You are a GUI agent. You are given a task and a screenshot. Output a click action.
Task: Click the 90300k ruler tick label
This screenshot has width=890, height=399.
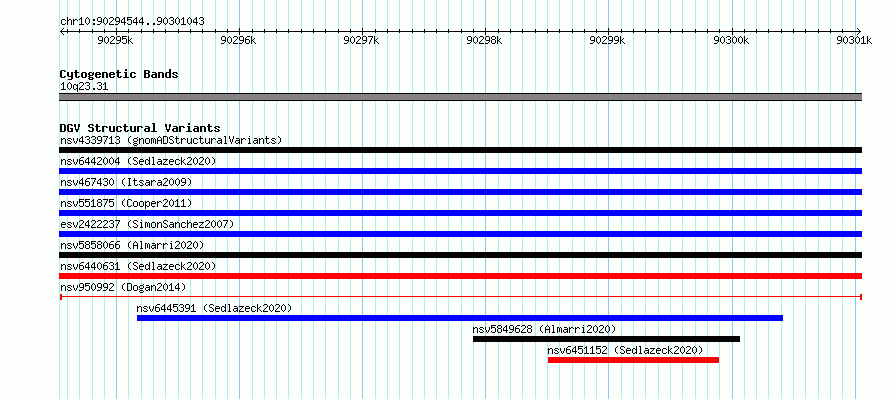click(x=731, y=40)
